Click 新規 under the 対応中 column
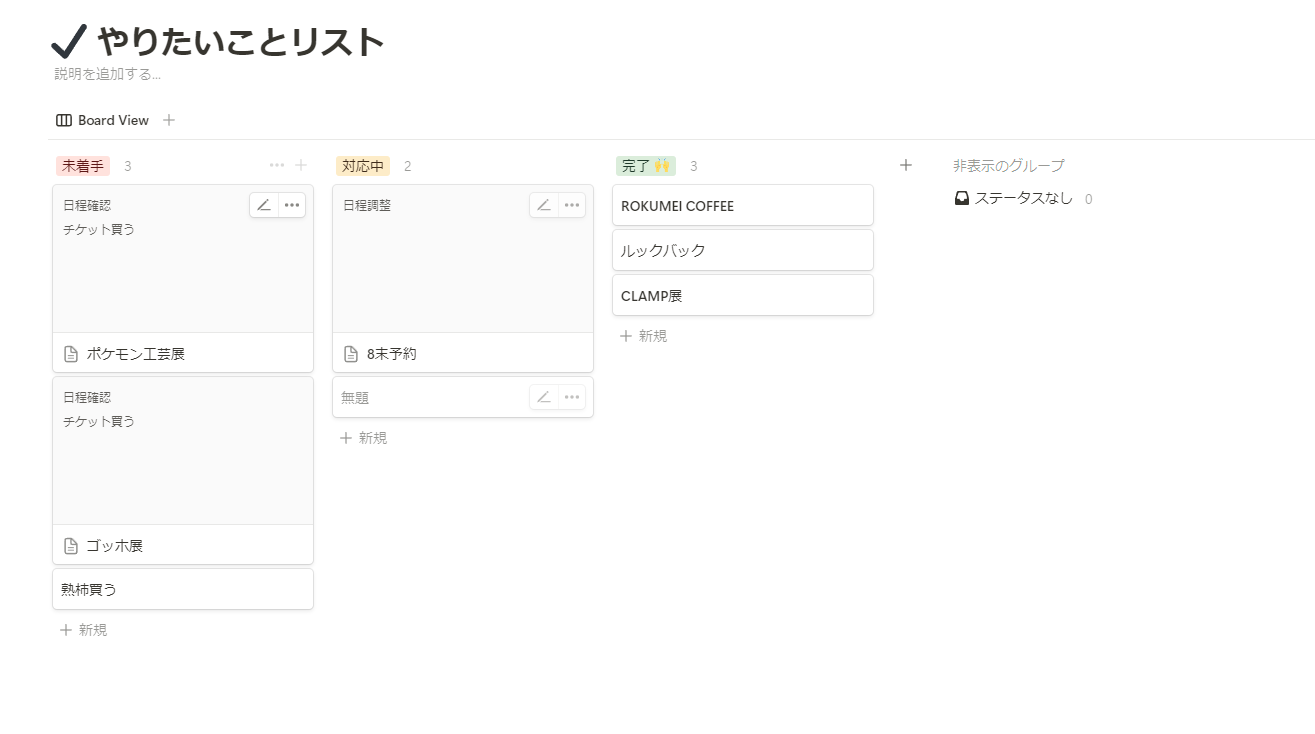The image size is (1315, 734). pos(364,438)
